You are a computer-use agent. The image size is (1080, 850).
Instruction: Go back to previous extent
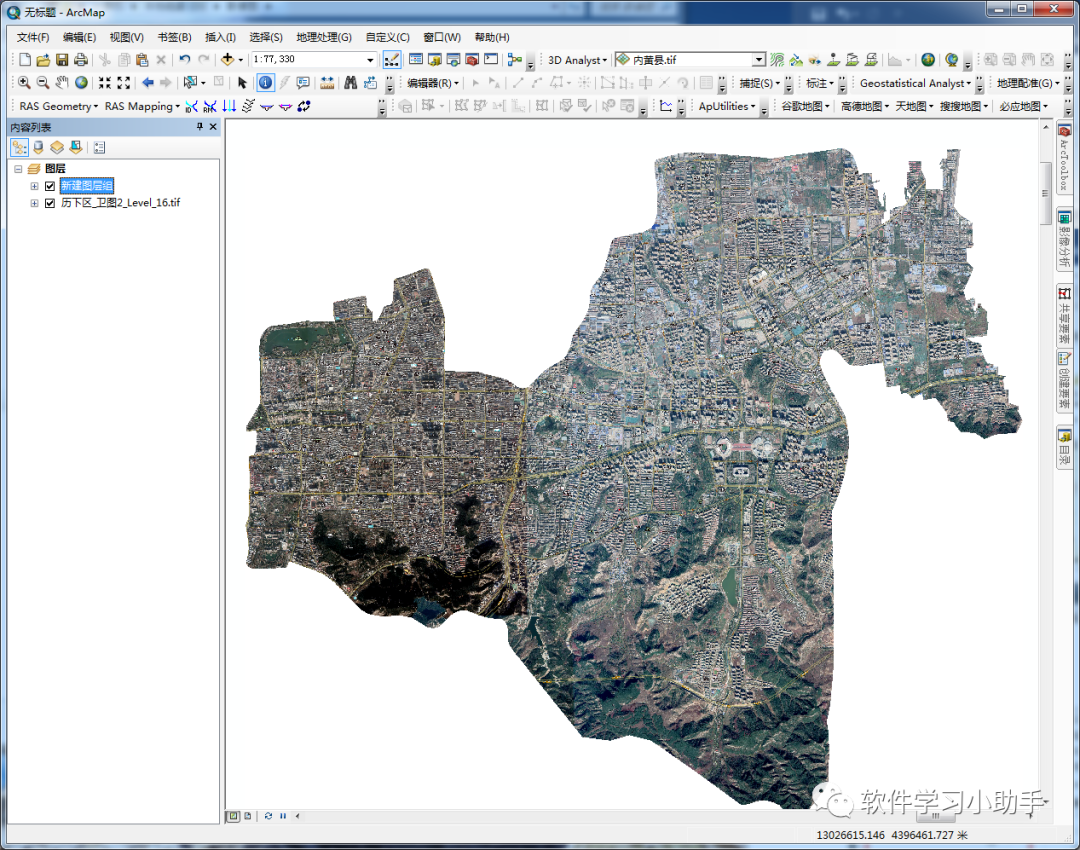(148, 83)
